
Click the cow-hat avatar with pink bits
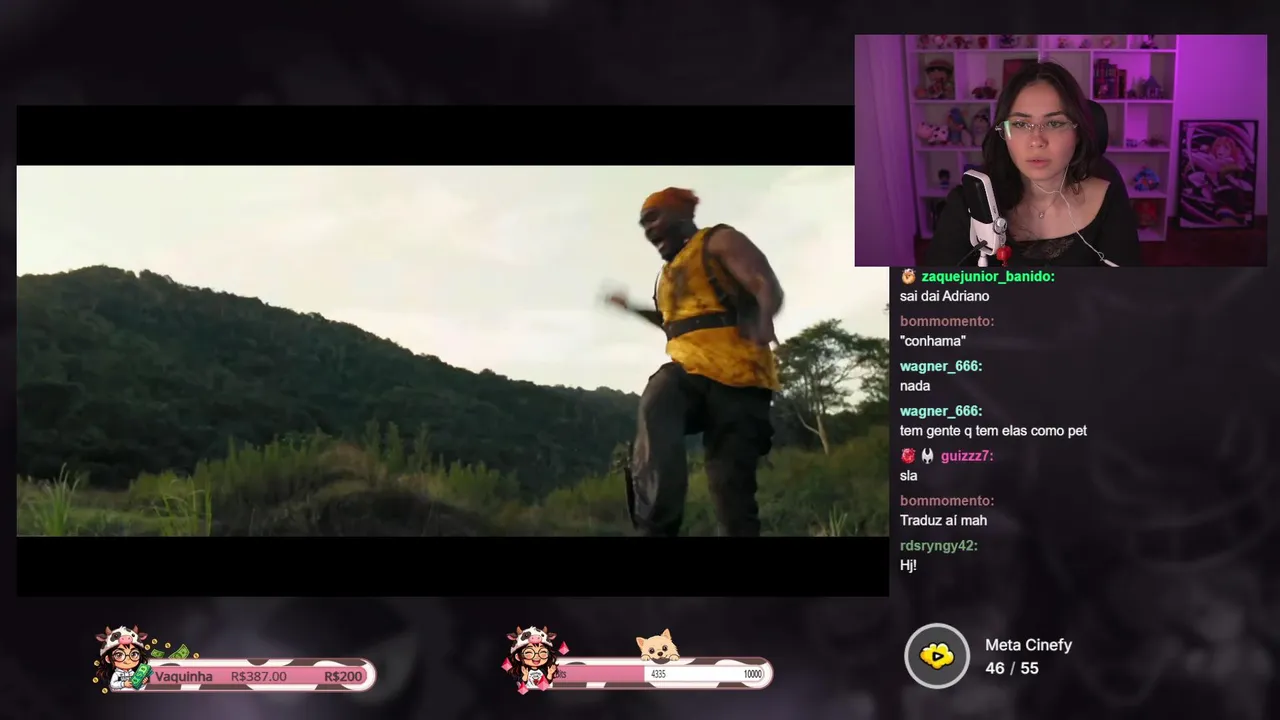click(533, 658)
